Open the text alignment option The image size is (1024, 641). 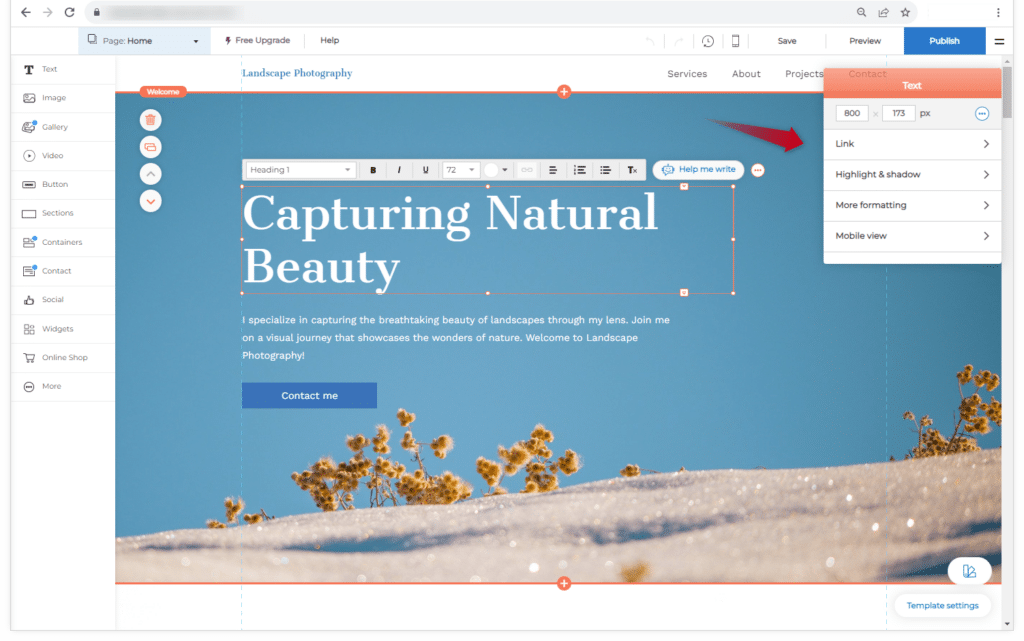click(x=553, y=170)
